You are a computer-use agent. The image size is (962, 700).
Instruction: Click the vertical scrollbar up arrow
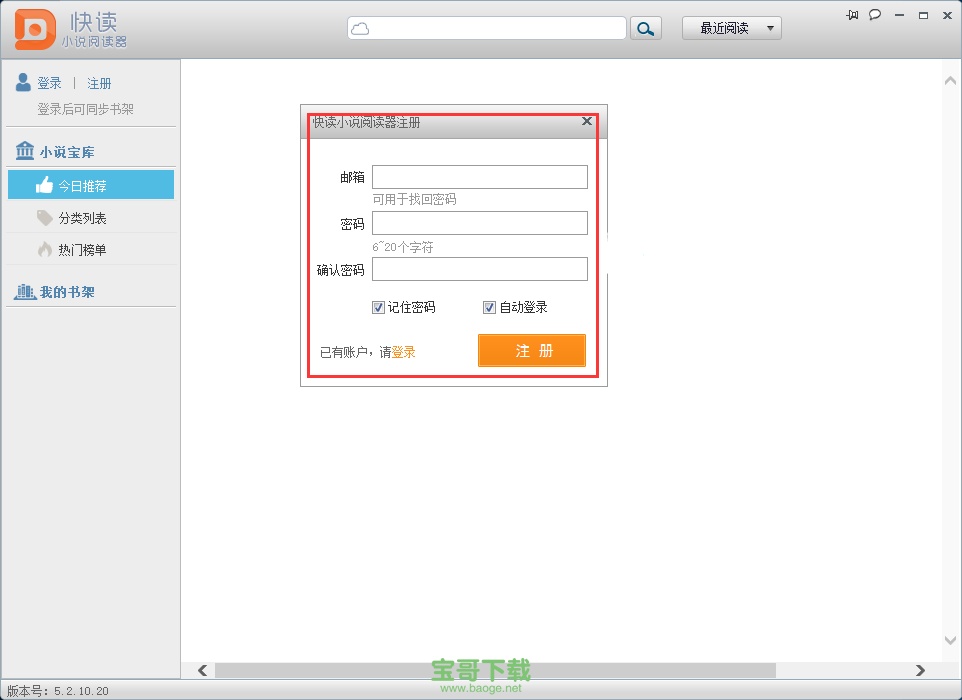(950, 80)
